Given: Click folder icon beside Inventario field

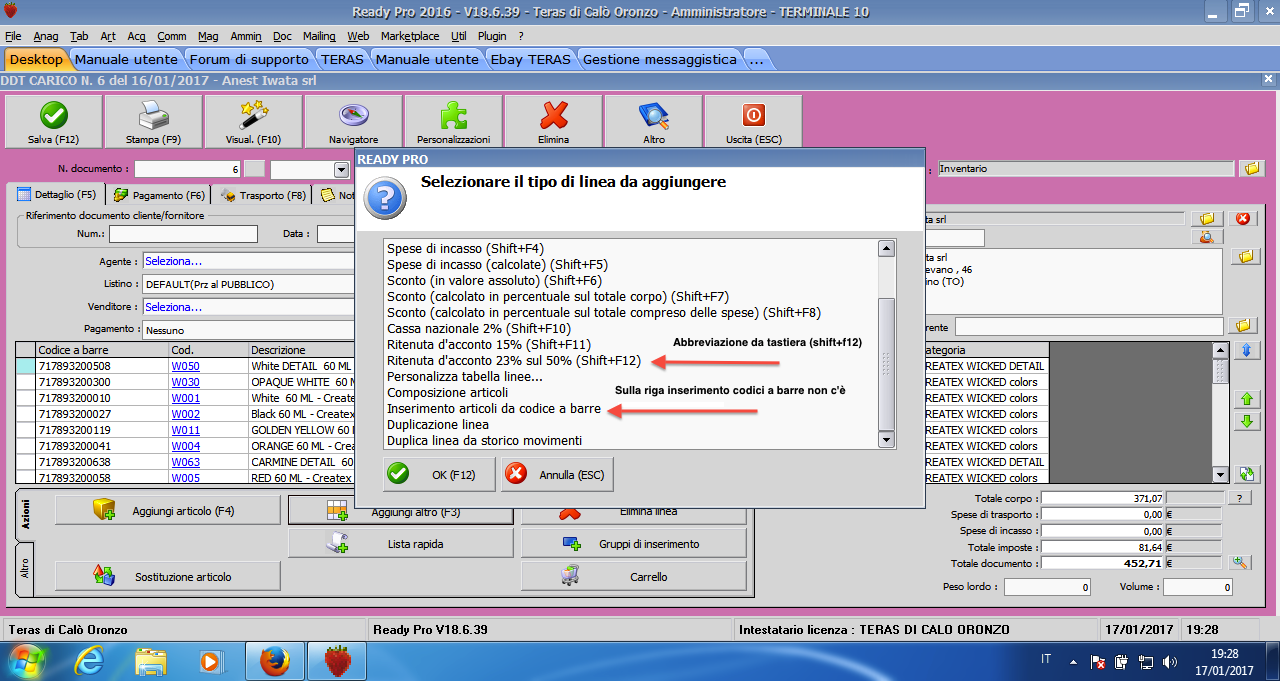Looking at the screenshot, I should tap(1251, 169).
